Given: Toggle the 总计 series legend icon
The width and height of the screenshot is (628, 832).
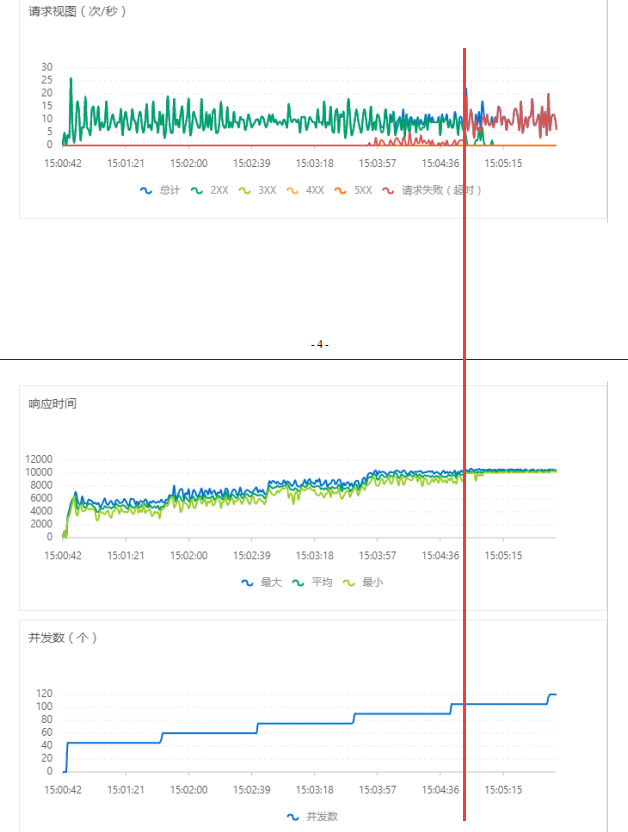Looking at the screenshot, I should pyautogui.click(x=146, y=190).
